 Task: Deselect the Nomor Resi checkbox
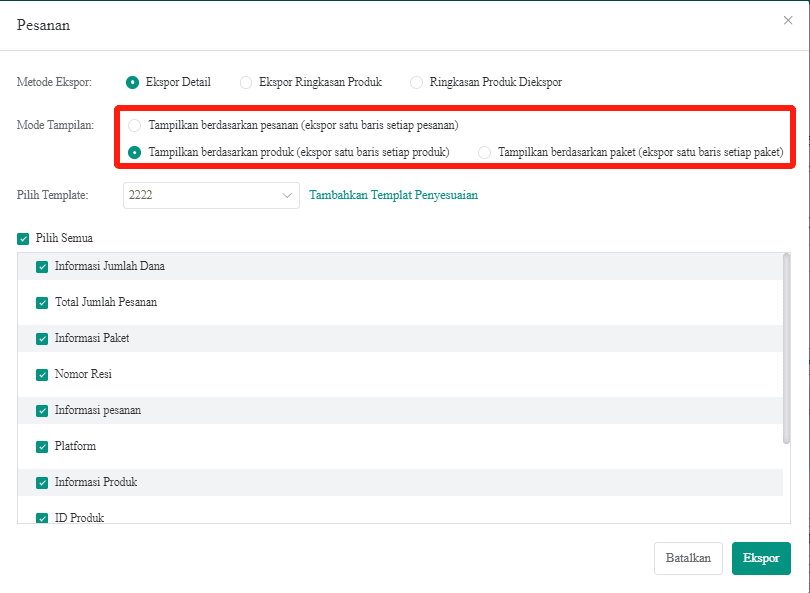pyautogui.click(x=42, y=375)
